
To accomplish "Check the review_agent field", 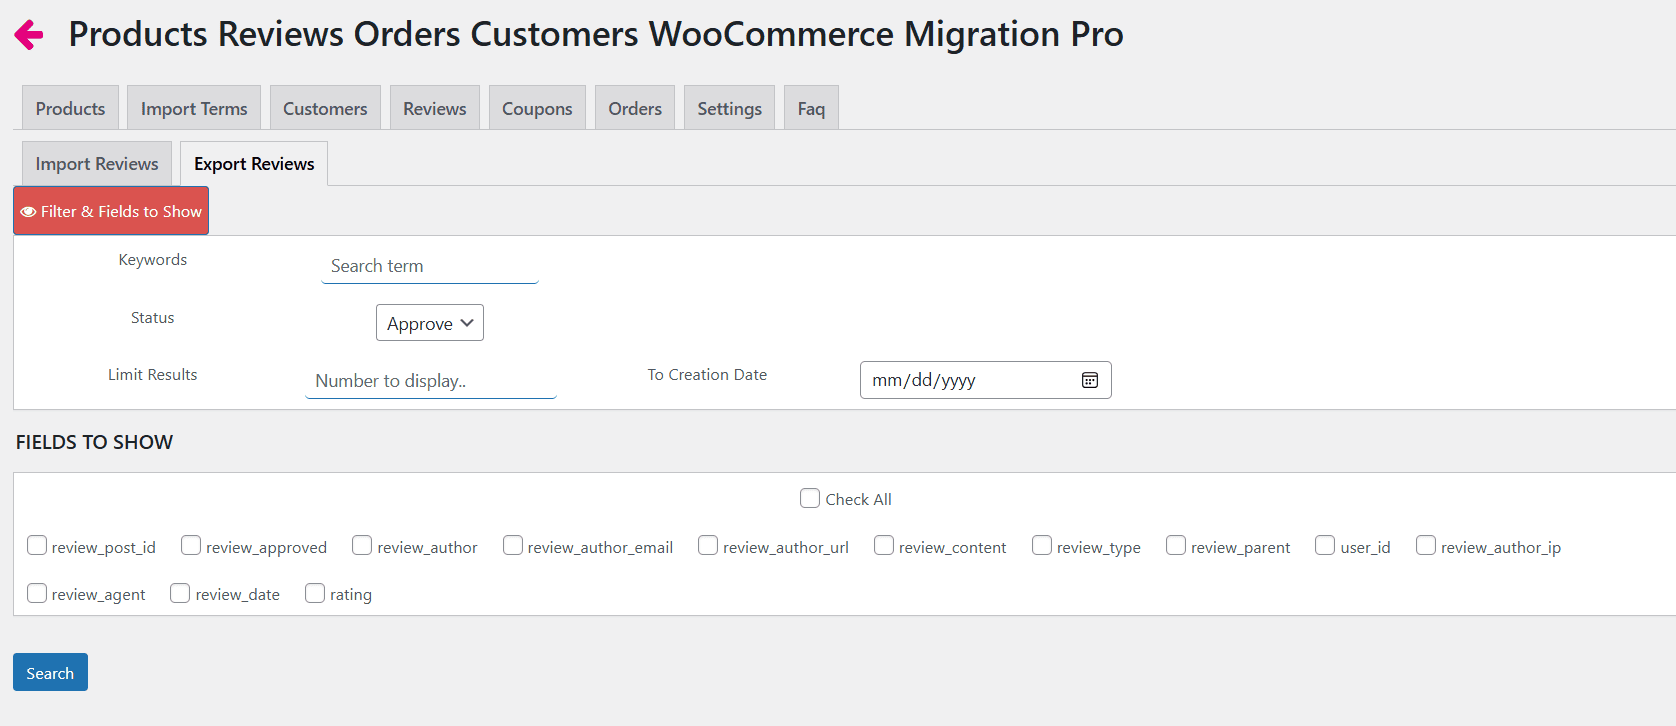I will [37, 593].
